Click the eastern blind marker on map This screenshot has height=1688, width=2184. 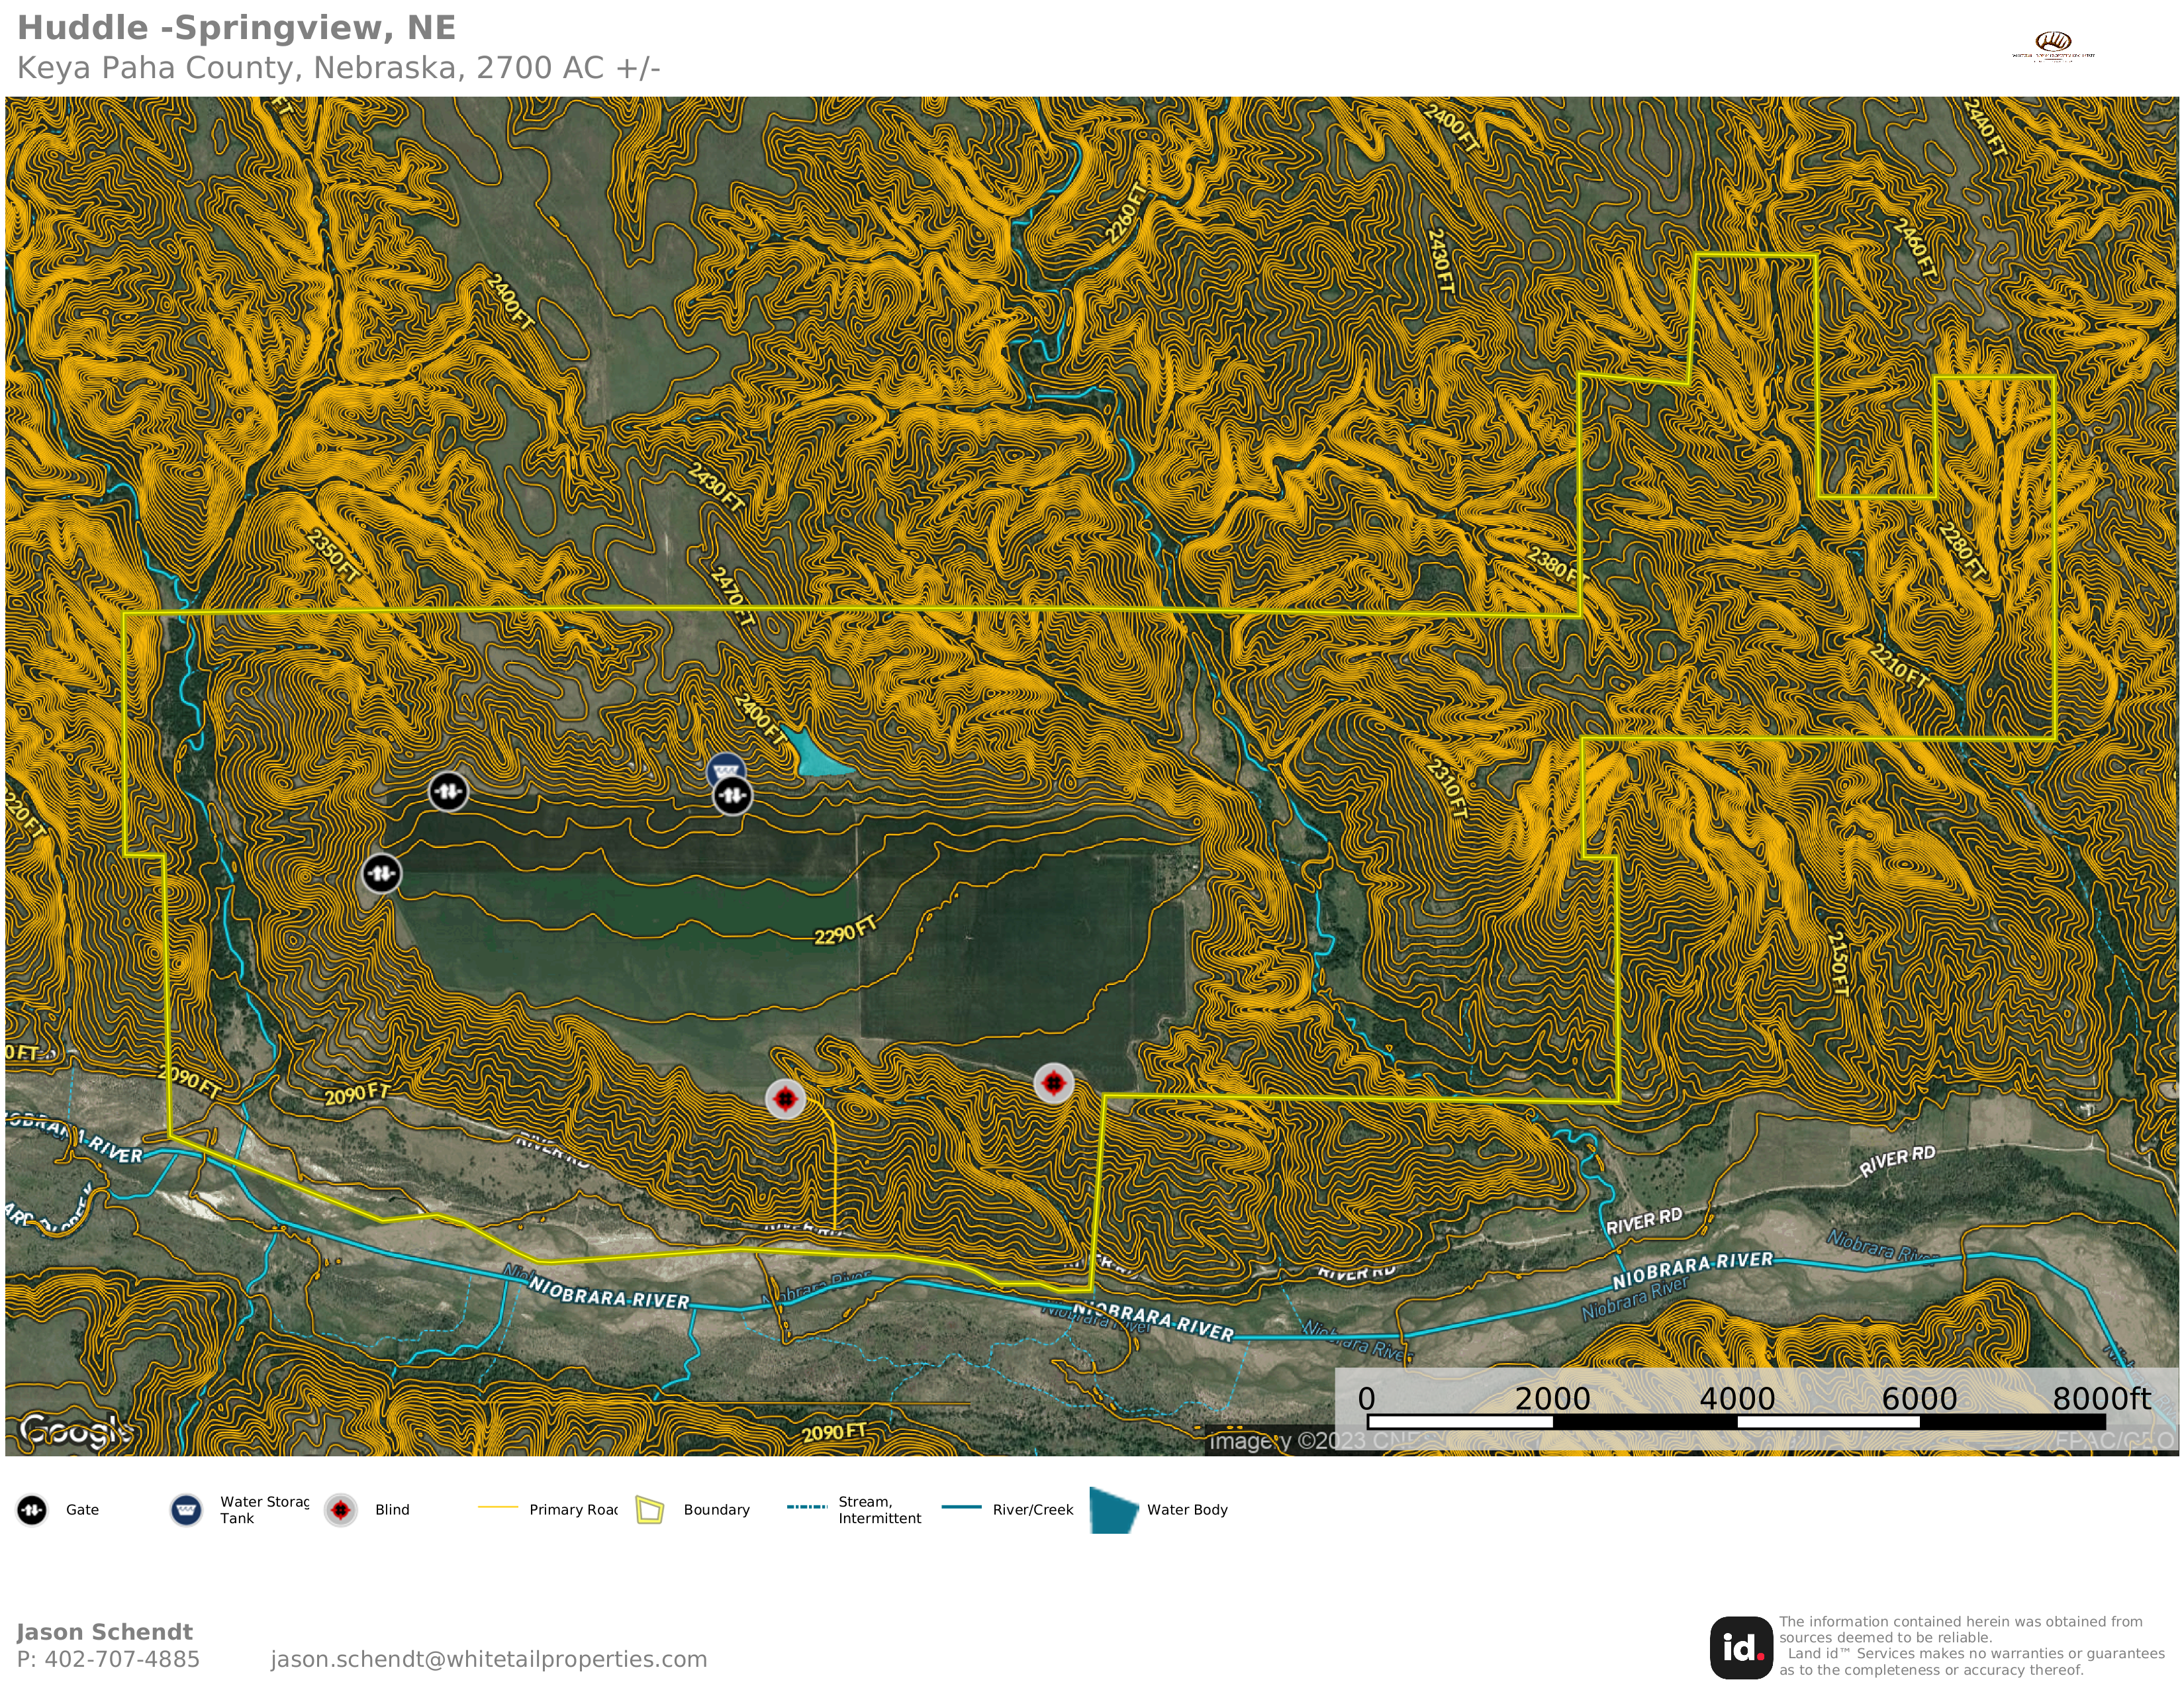coord(1053,1083)
